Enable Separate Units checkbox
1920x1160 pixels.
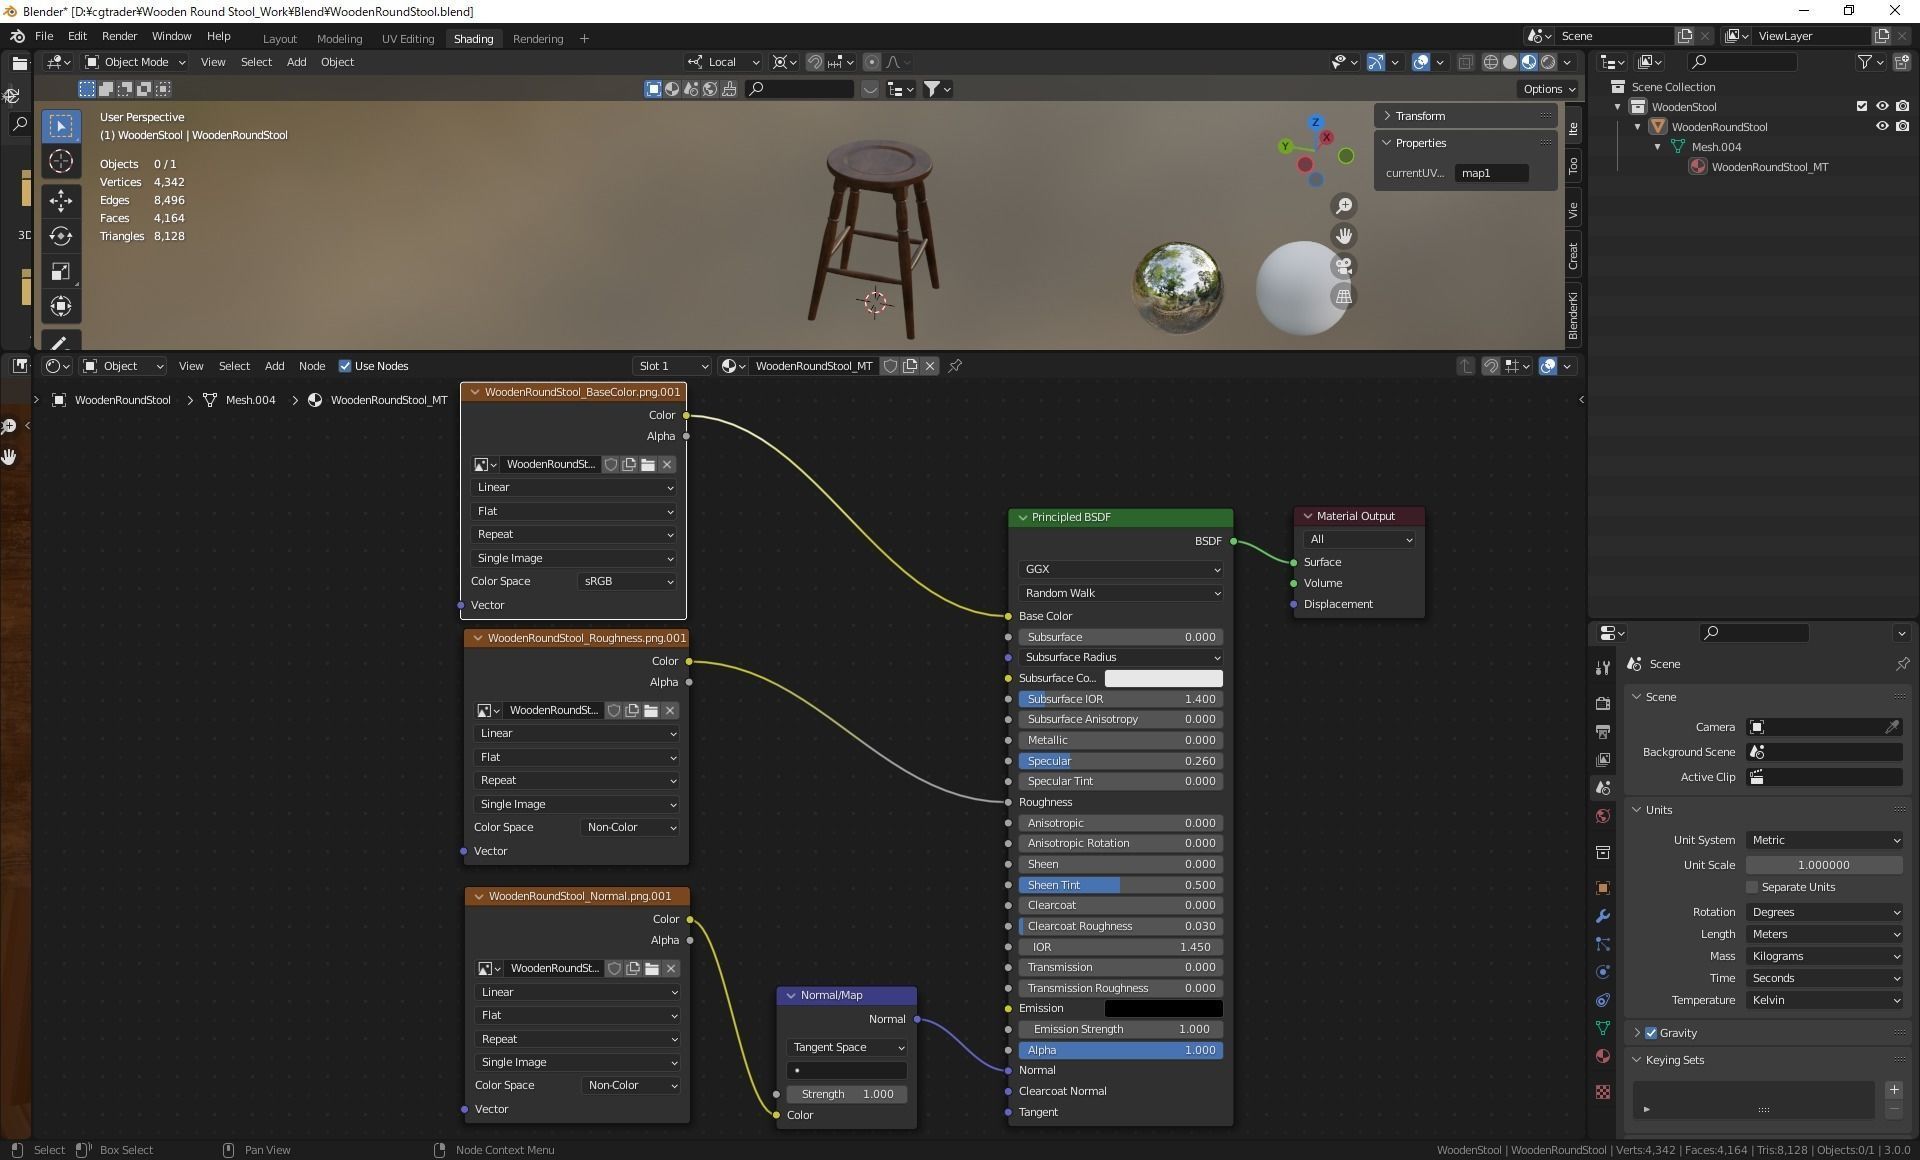click(1752, 887)
